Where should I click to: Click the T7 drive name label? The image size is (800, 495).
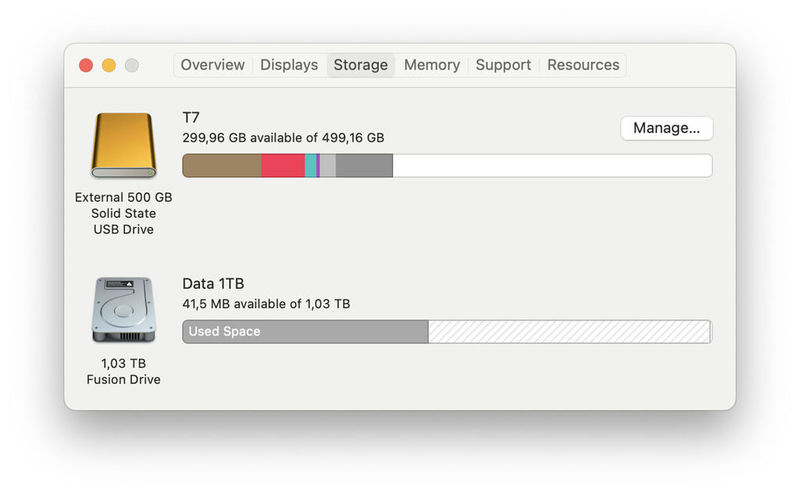pyautogui.click(x=191, y=118)
